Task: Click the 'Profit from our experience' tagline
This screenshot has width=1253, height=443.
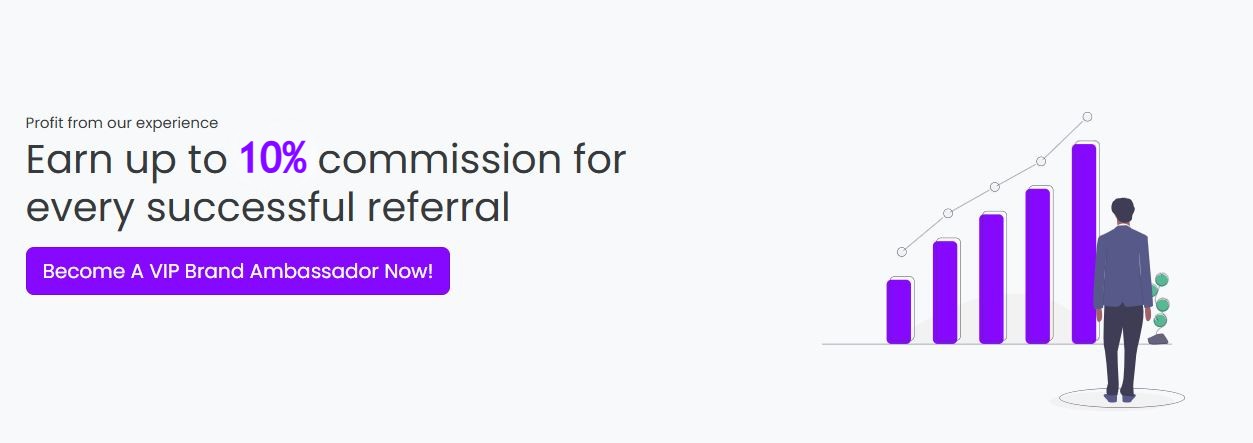Action: click(122, 123)
